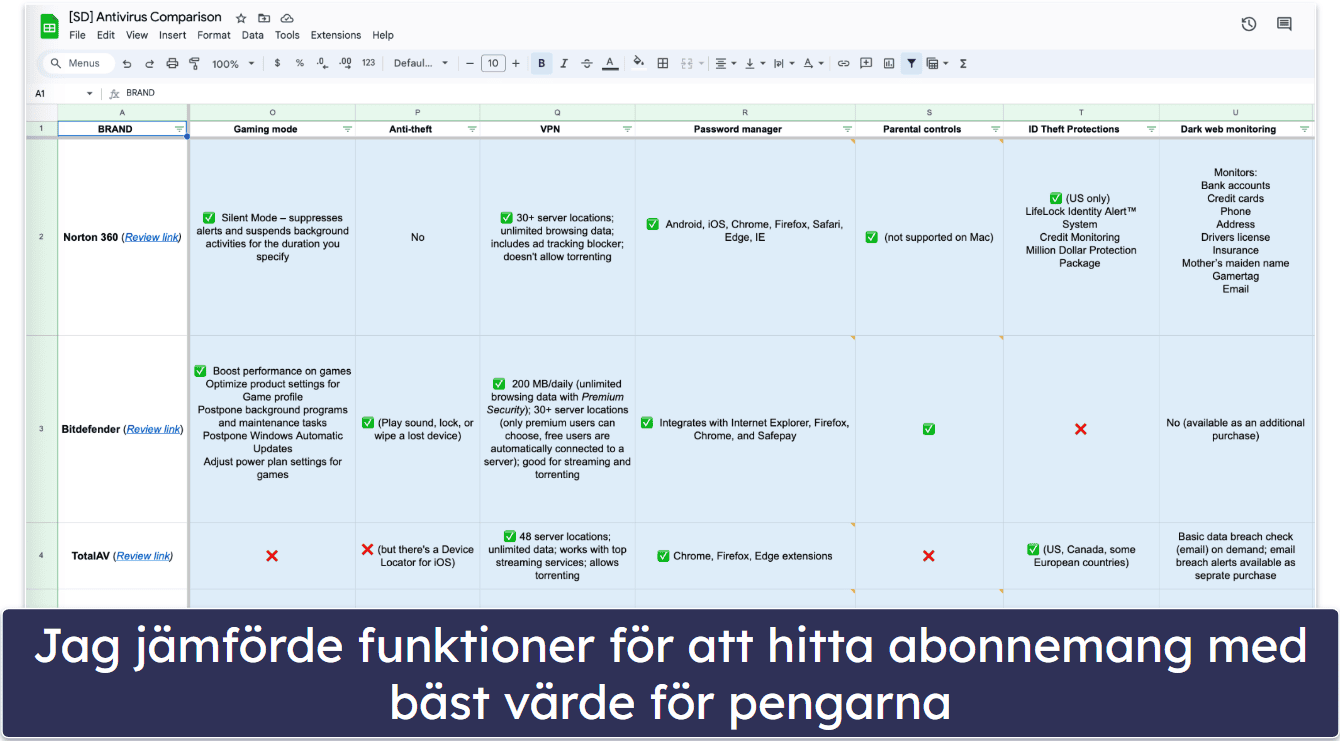The width and height of the screenshot is (1340, 741).
Task: Toggle strikethrough formatting
Action: coord(587,63)
